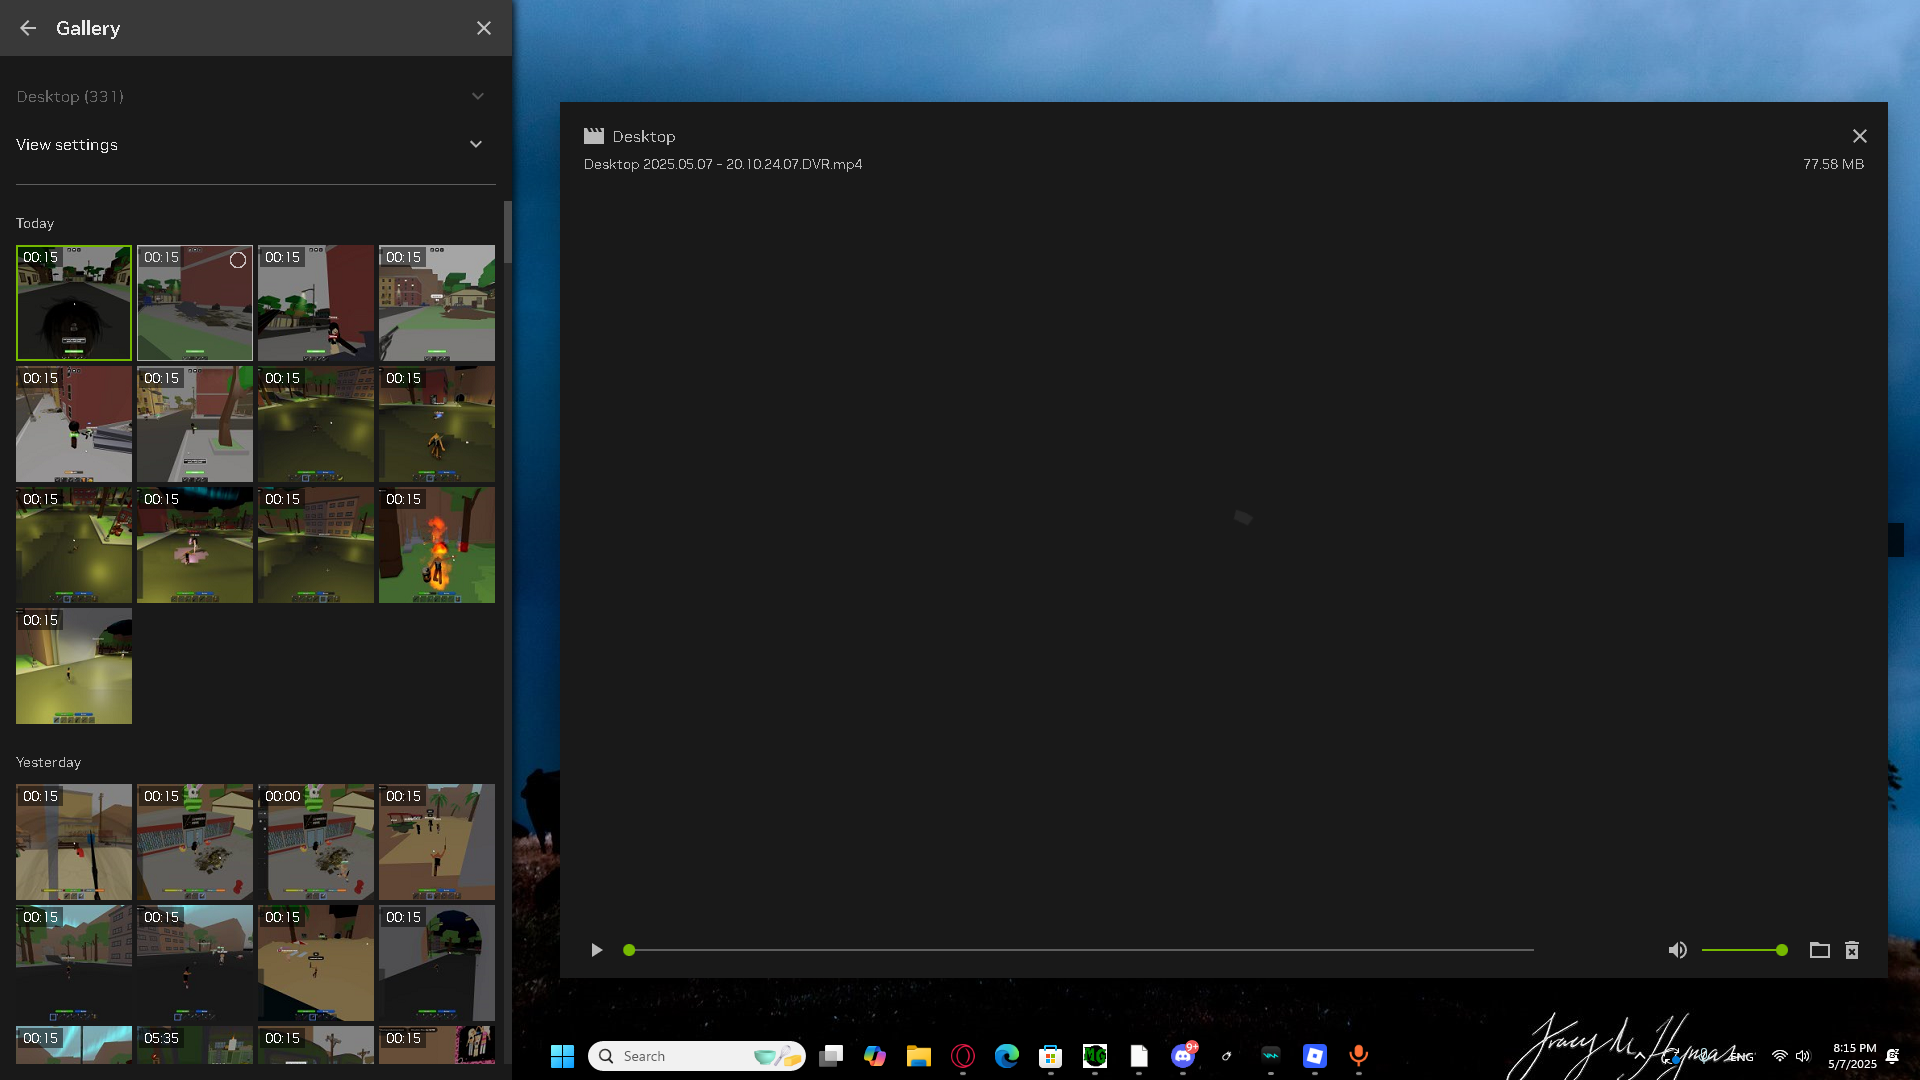The height and width of the screenshot is (1080, 1920).
Task: Click the chevron beside View settings
Action: pos(476,145)
